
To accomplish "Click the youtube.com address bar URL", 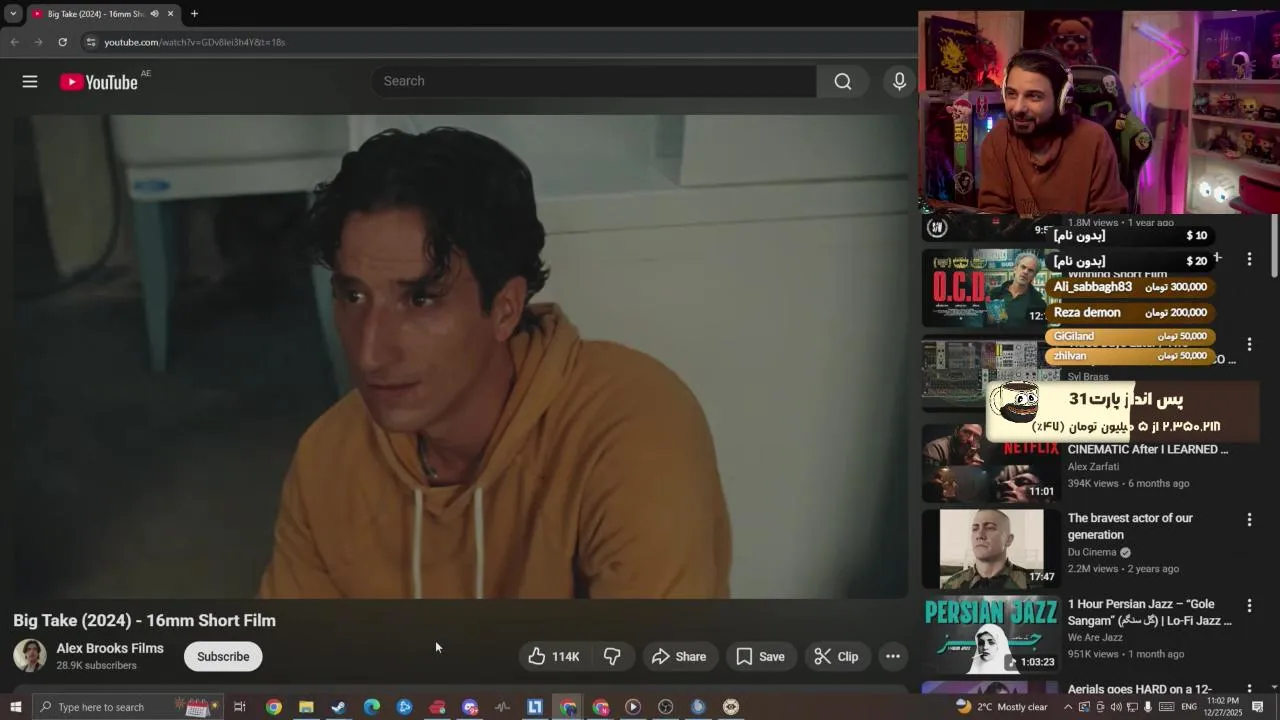I will 195,42.
